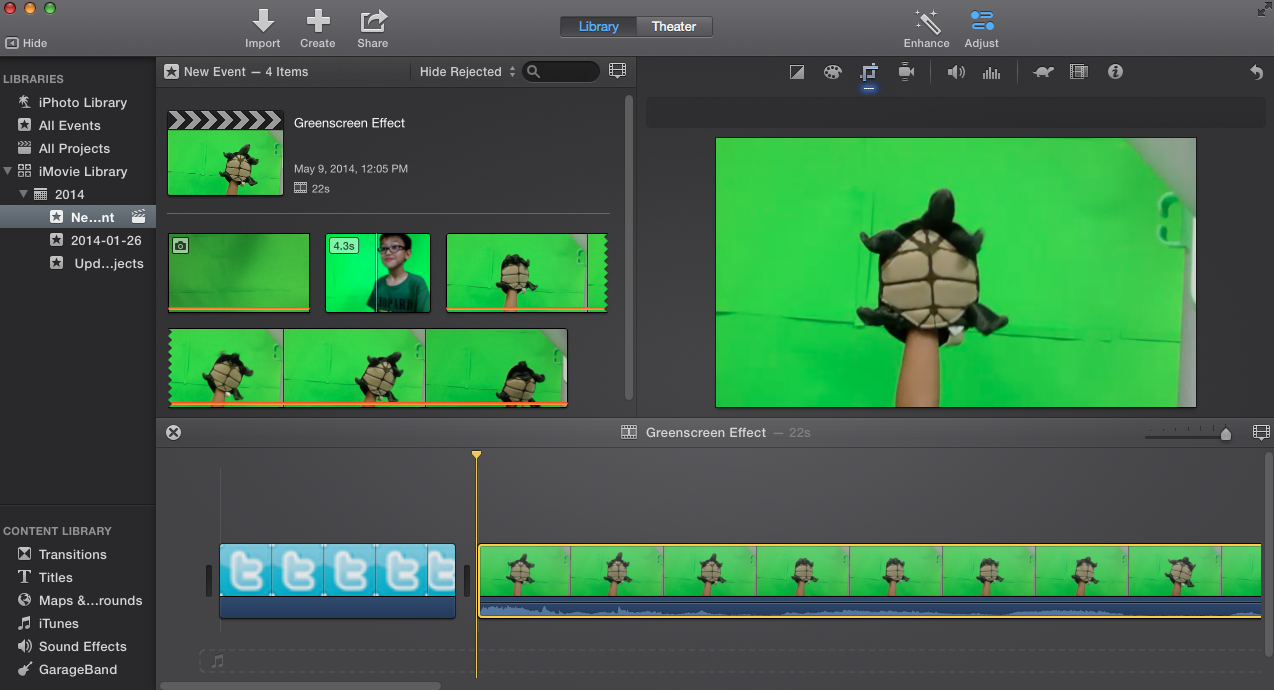The width and height of the screenshot is (1274, 690).
Task: Hide the Libraries sidebar
Action: (x=26, y=43)
